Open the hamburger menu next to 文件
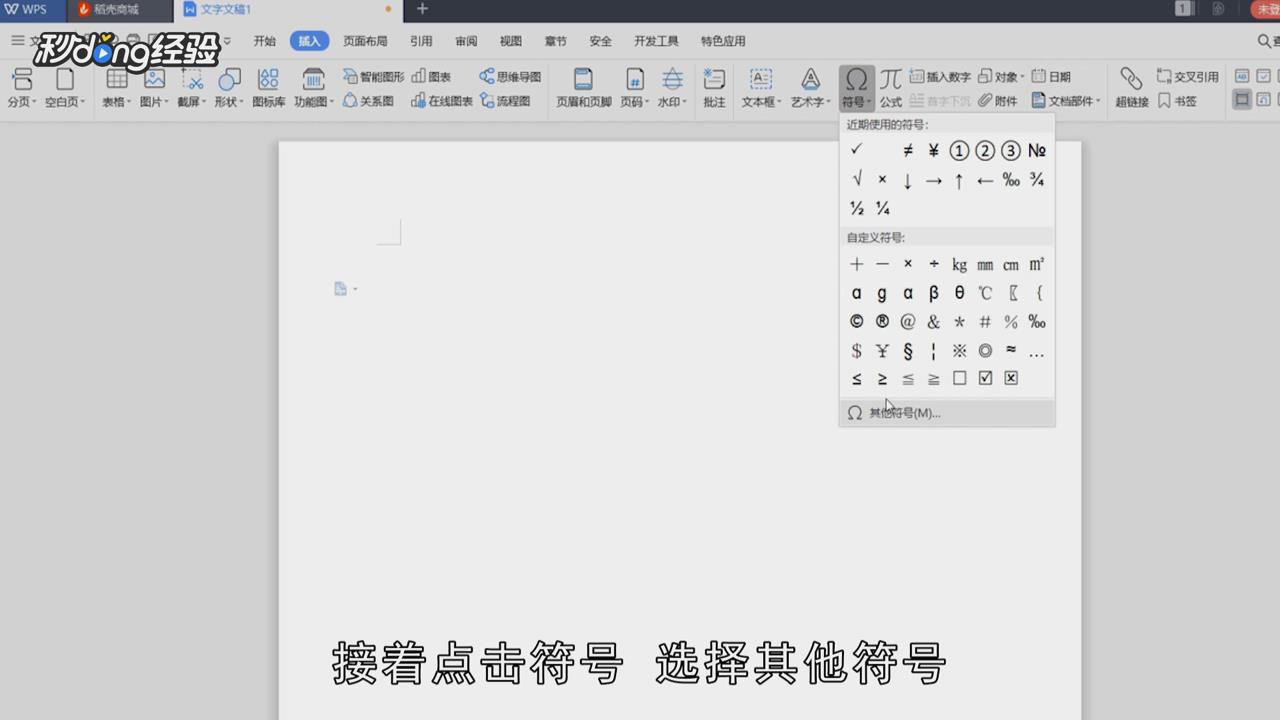 pos(17,41)
